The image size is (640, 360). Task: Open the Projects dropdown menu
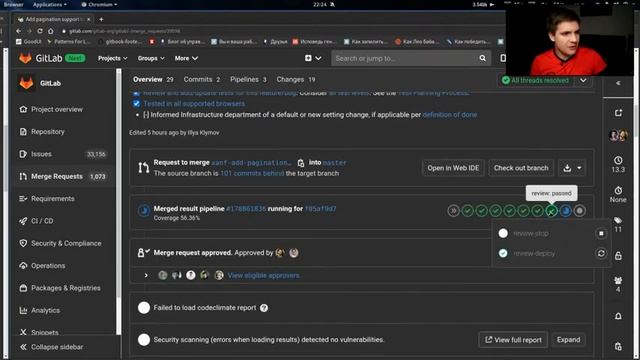(113, 58)
